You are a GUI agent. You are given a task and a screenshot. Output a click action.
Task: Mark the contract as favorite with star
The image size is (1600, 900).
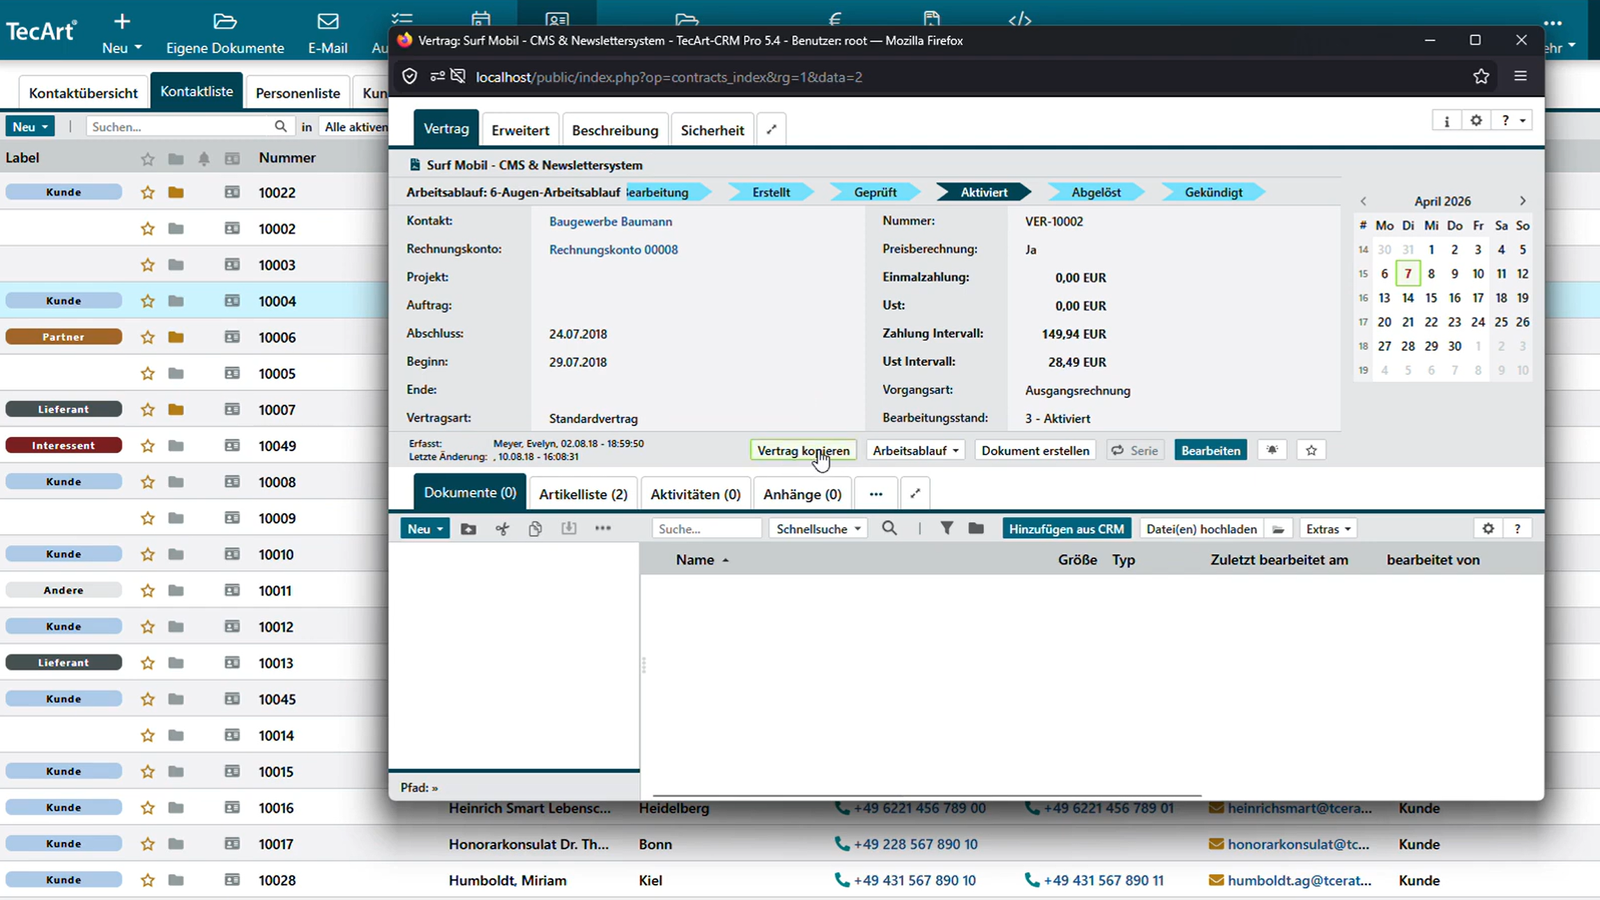1311,450
